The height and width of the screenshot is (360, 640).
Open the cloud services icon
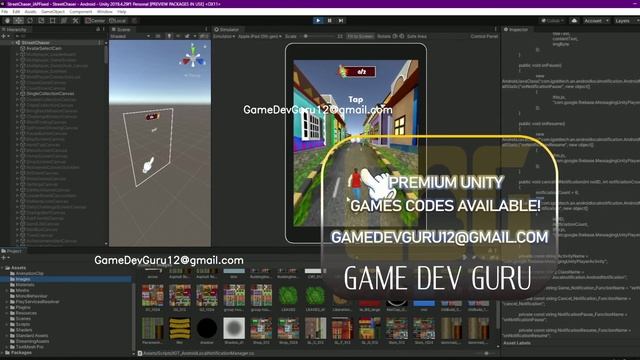pyautogui.click(x=574, y=20)
